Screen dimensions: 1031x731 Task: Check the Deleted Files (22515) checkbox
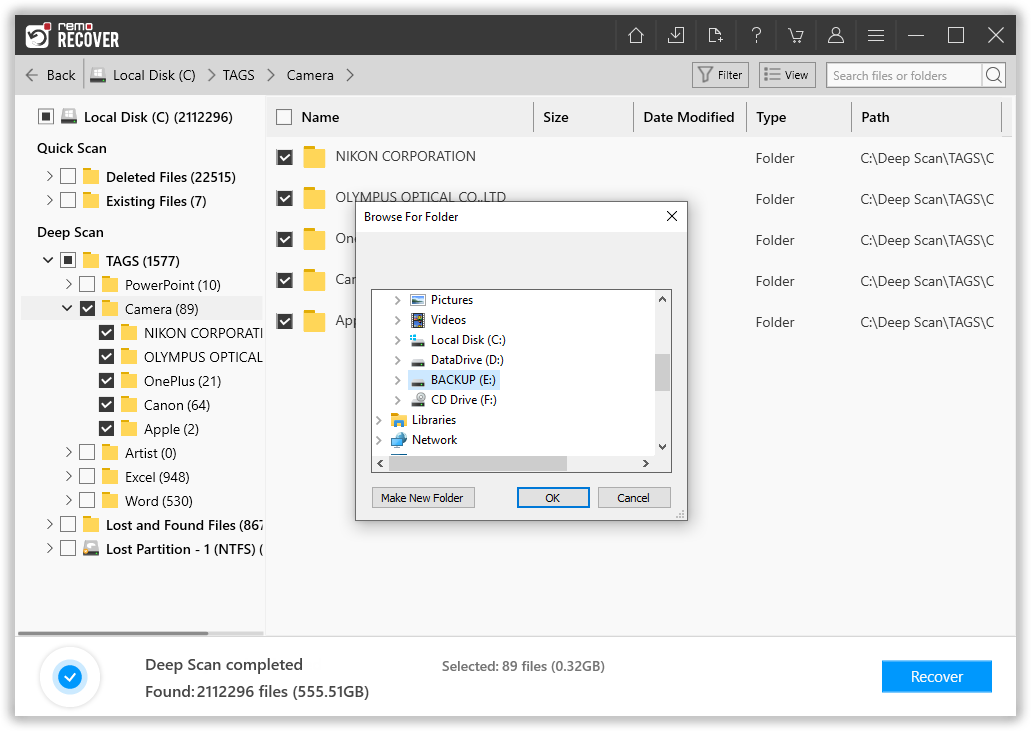(x=68, y=176)
